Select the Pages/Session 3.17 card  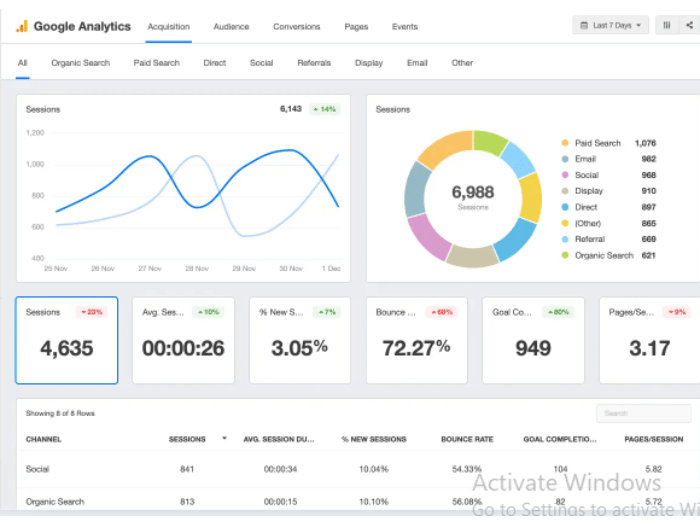click(x=650, y=340)
